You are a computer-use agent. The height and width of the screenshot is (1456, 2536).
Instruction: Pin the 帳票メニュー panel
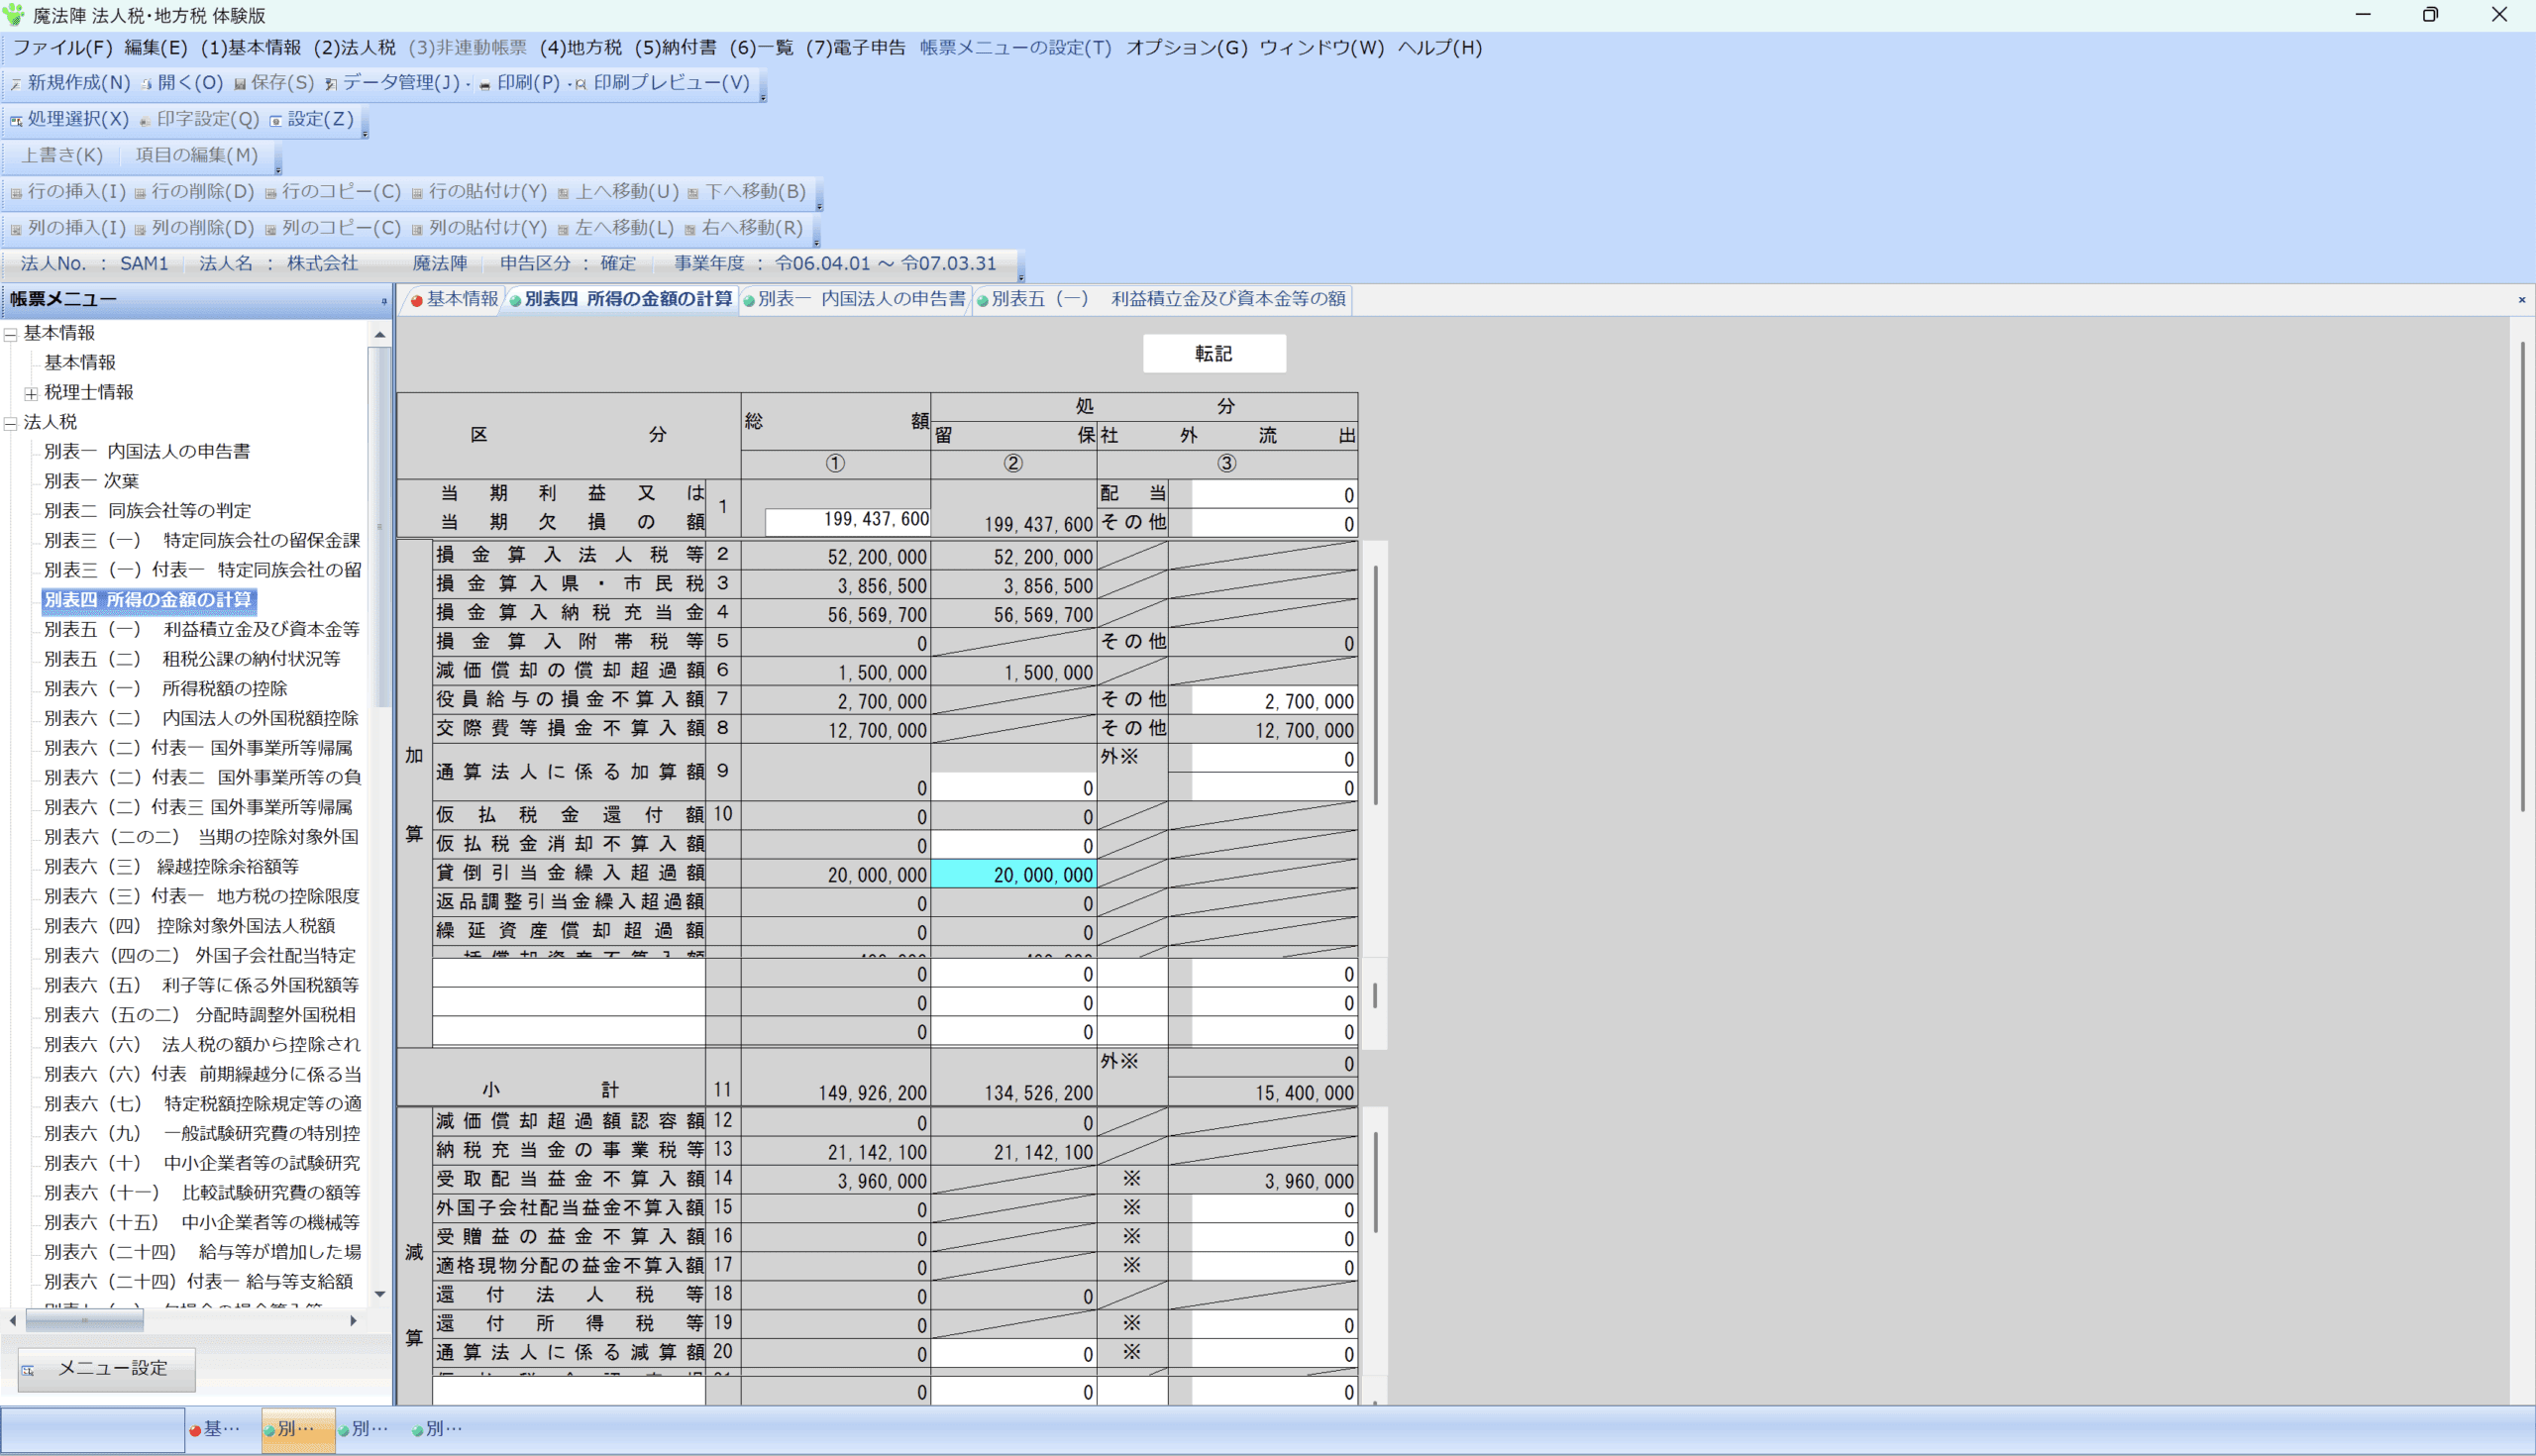pos(383,300)
